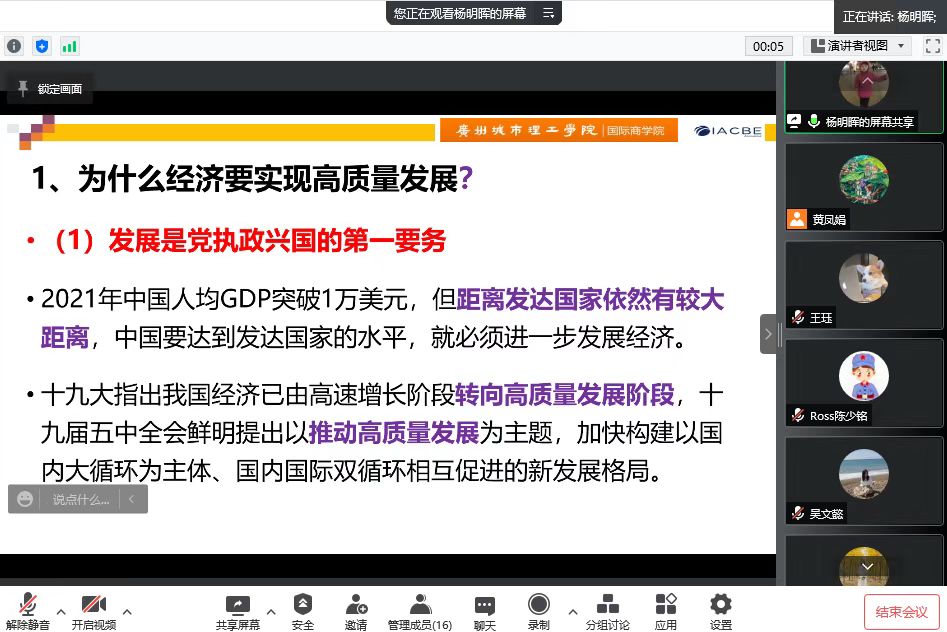
Task: Open the 聊天 chat panel
Action: point(484,609)
